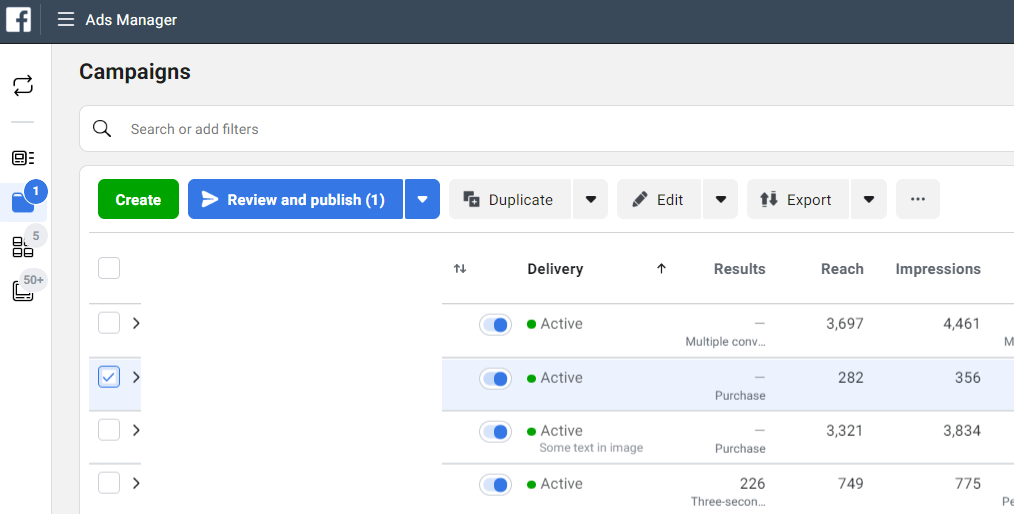Image resolution: width=1014 pixels, height=514 pixels.
Task: Toggle the campaign switch with 'Some text in image'
Action: click(495, 432)
